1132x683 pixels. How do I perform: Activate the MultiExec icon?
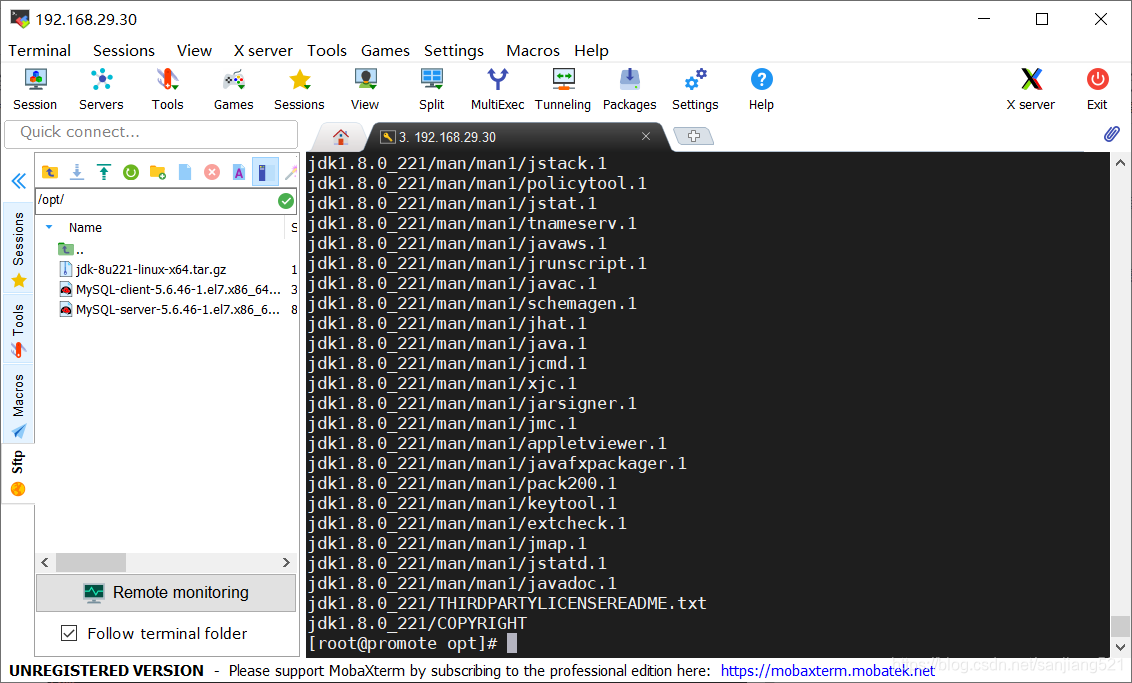497,89
